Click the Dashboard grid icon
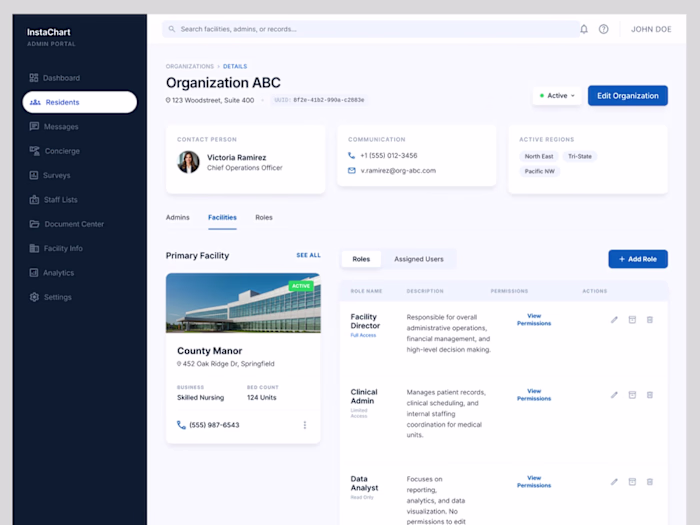This screenshot has width=700, height=525. click(34, 78)
